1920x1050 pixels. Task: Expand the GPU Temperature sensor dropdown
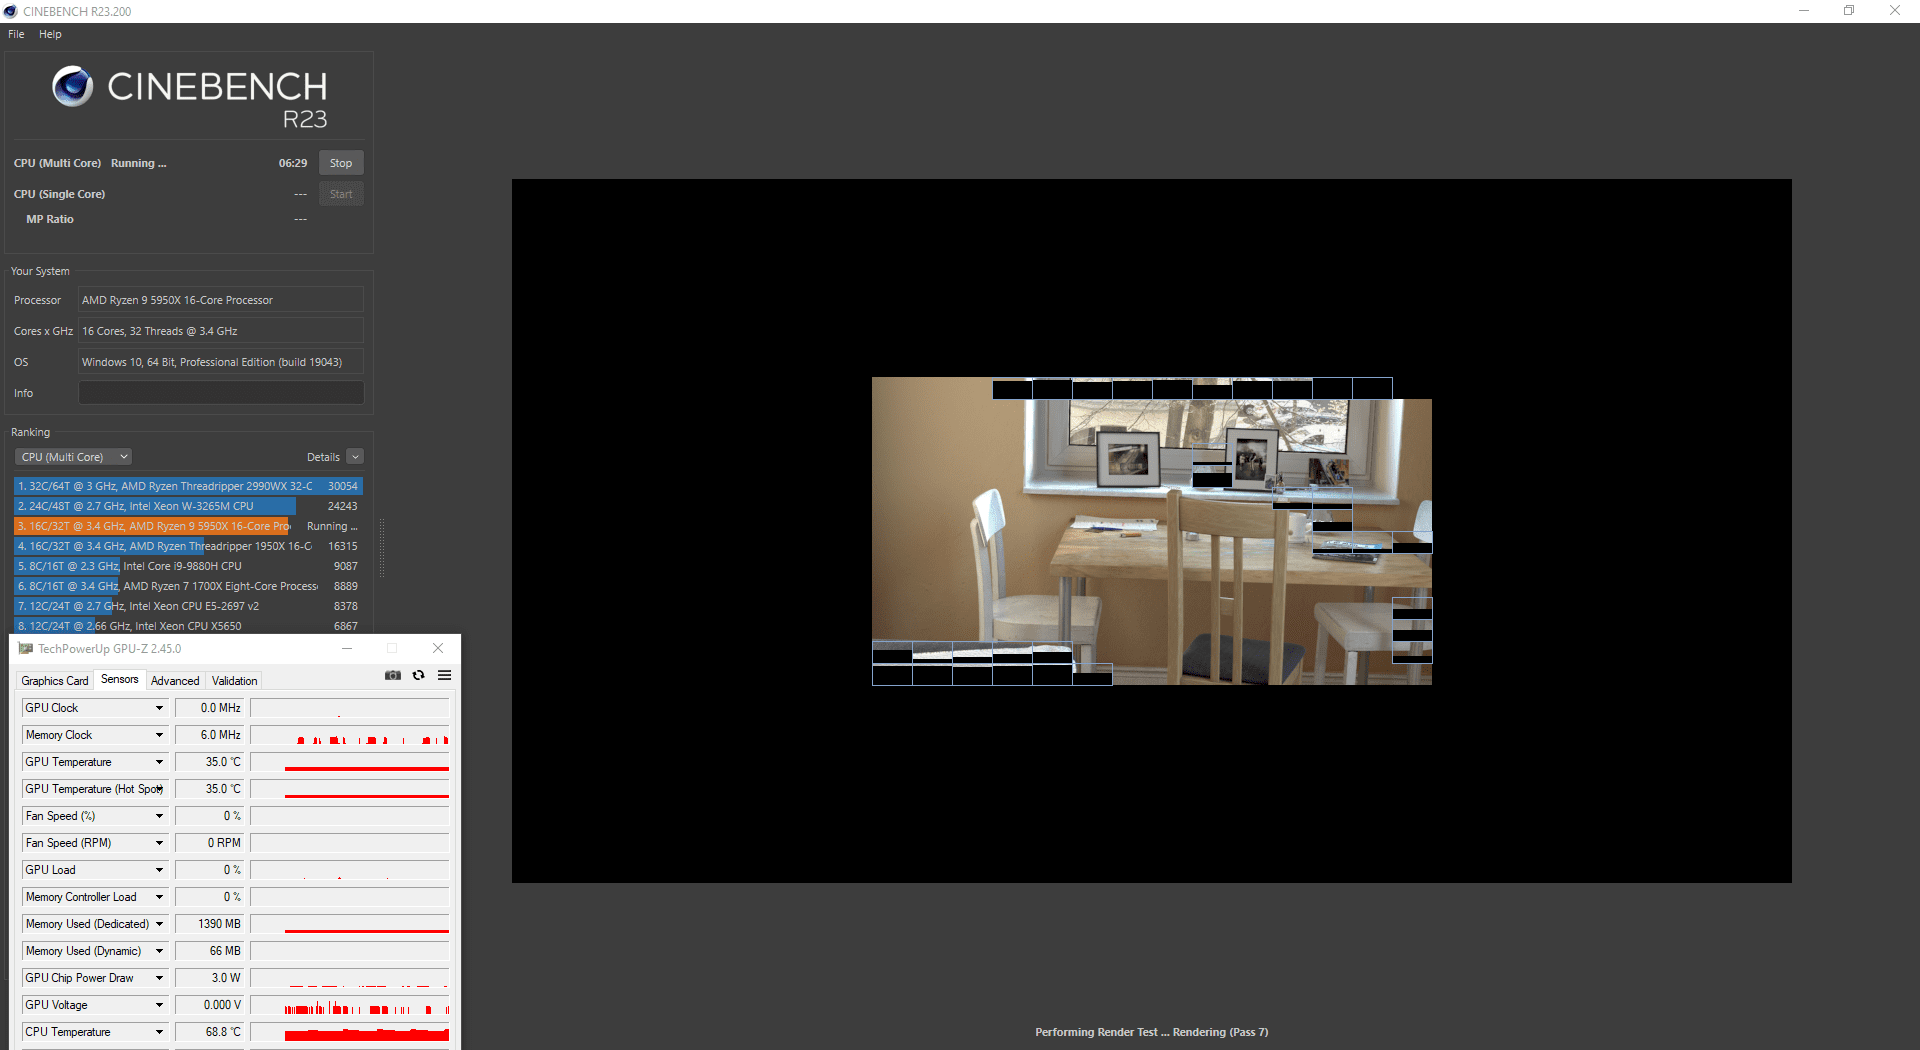tap(159, 762)
